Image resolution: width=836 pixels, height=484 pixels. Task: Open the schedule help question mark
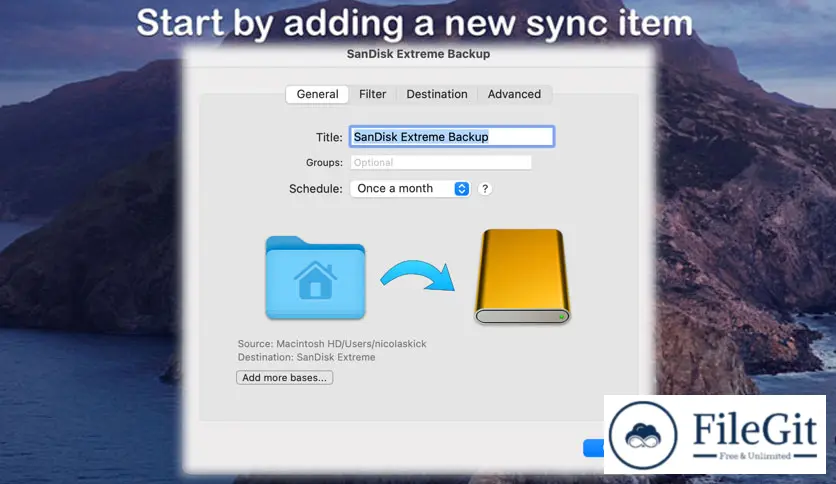(485, 189)
